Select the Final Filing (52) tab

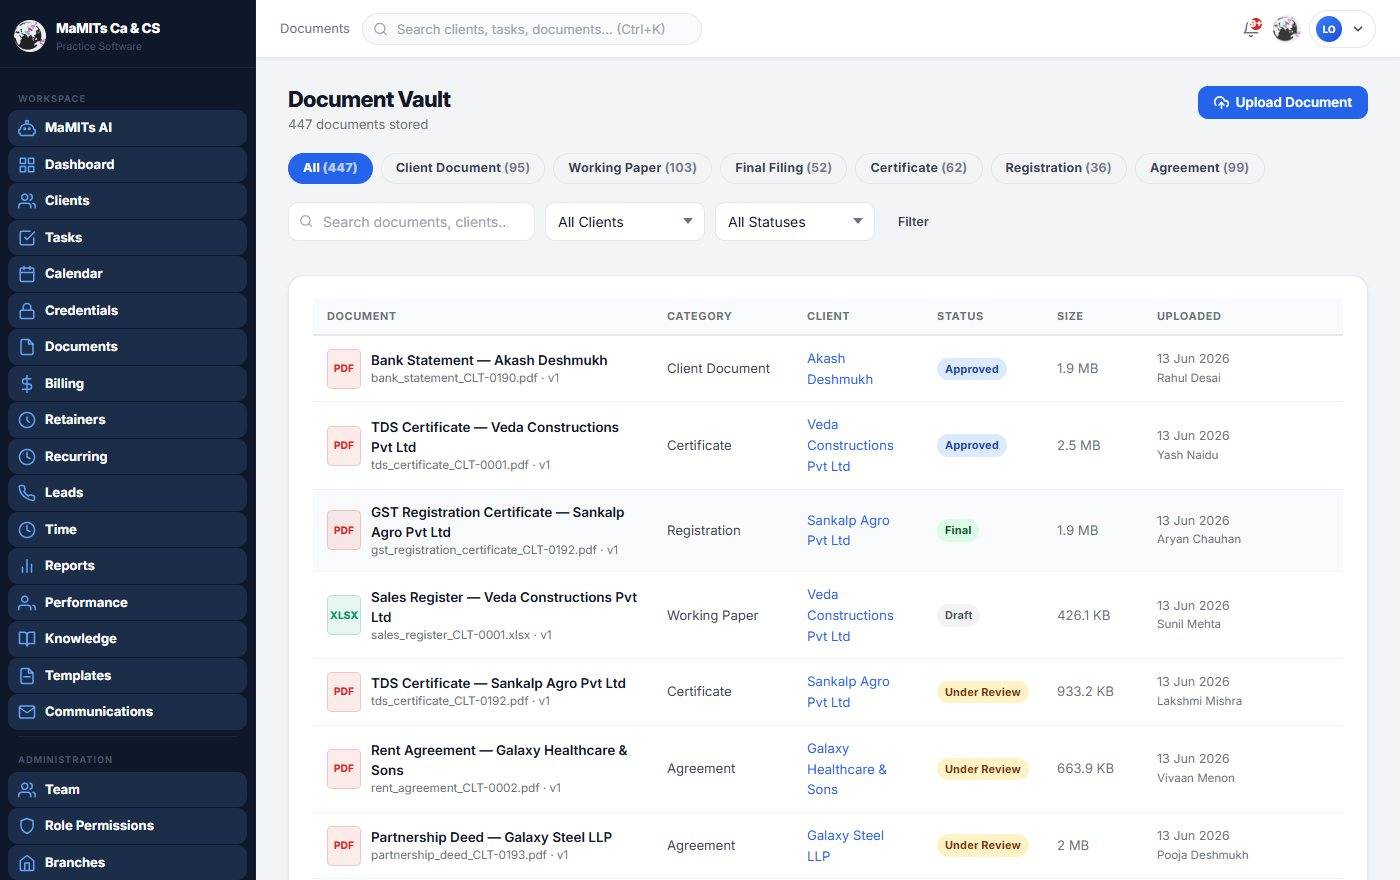[x=783, y=168]
